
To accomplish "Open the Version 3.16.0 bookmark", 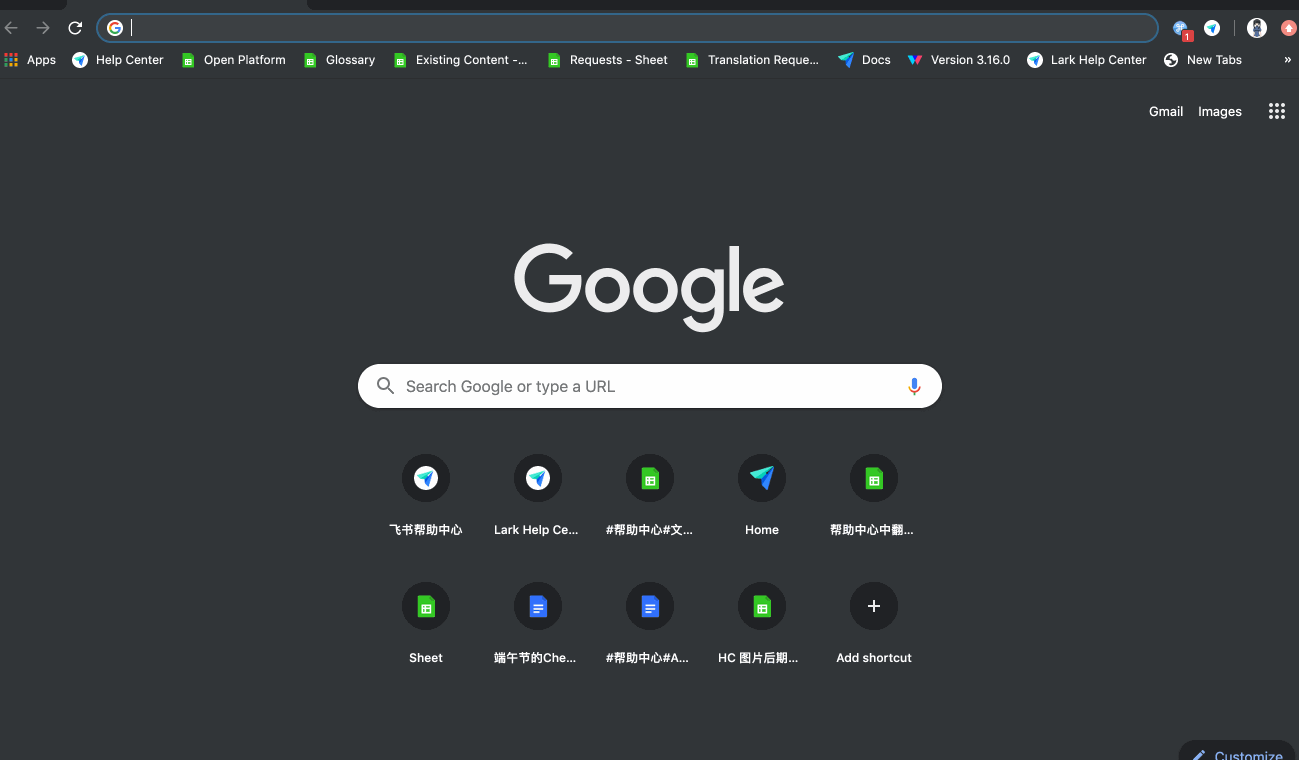I will click(x=958, y=60).
